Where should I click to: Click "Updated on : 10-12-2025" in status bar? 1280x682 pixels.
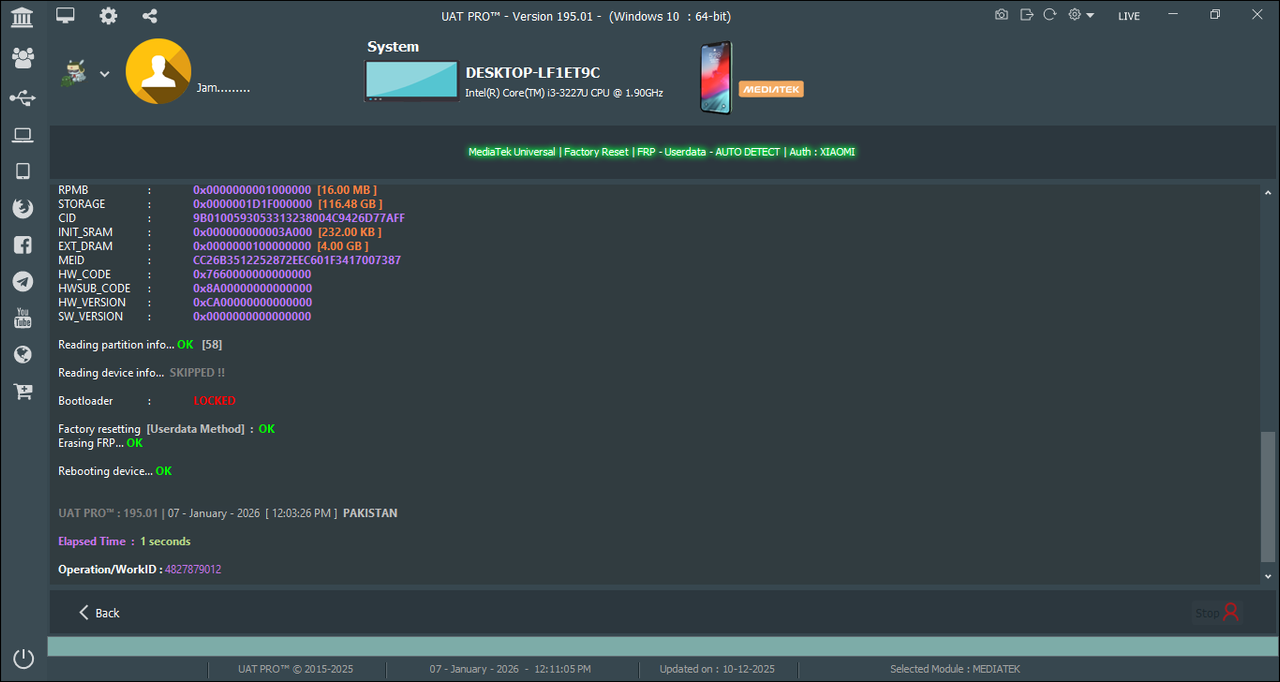717,669
